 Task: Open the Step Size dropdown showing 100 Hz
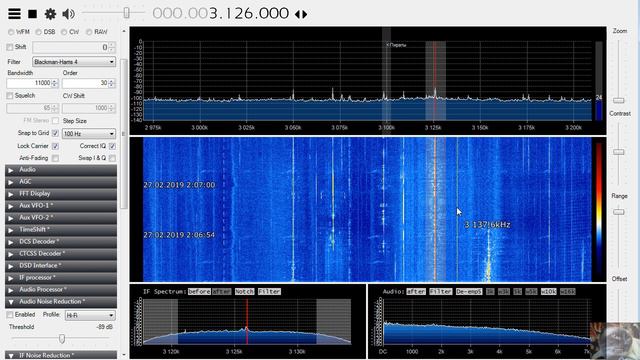coord(89,133)
